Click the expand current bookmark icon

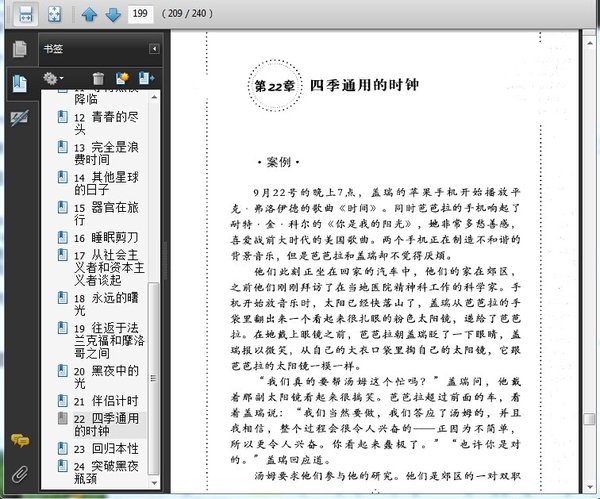click(x=146, y=78)
